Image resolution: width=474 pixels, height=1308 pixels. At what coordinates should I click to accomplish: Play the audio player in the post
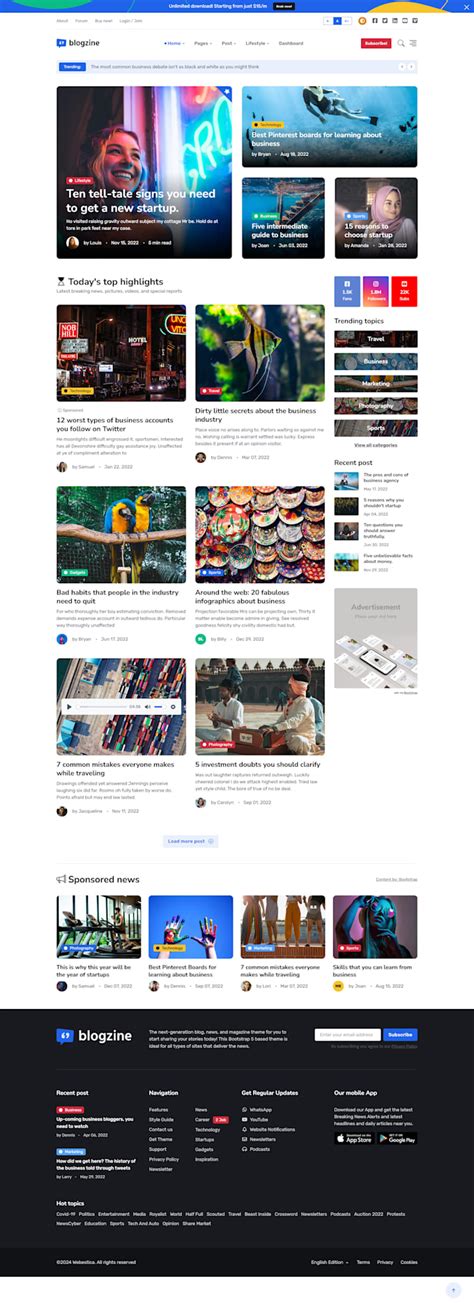tap(70, 706)
